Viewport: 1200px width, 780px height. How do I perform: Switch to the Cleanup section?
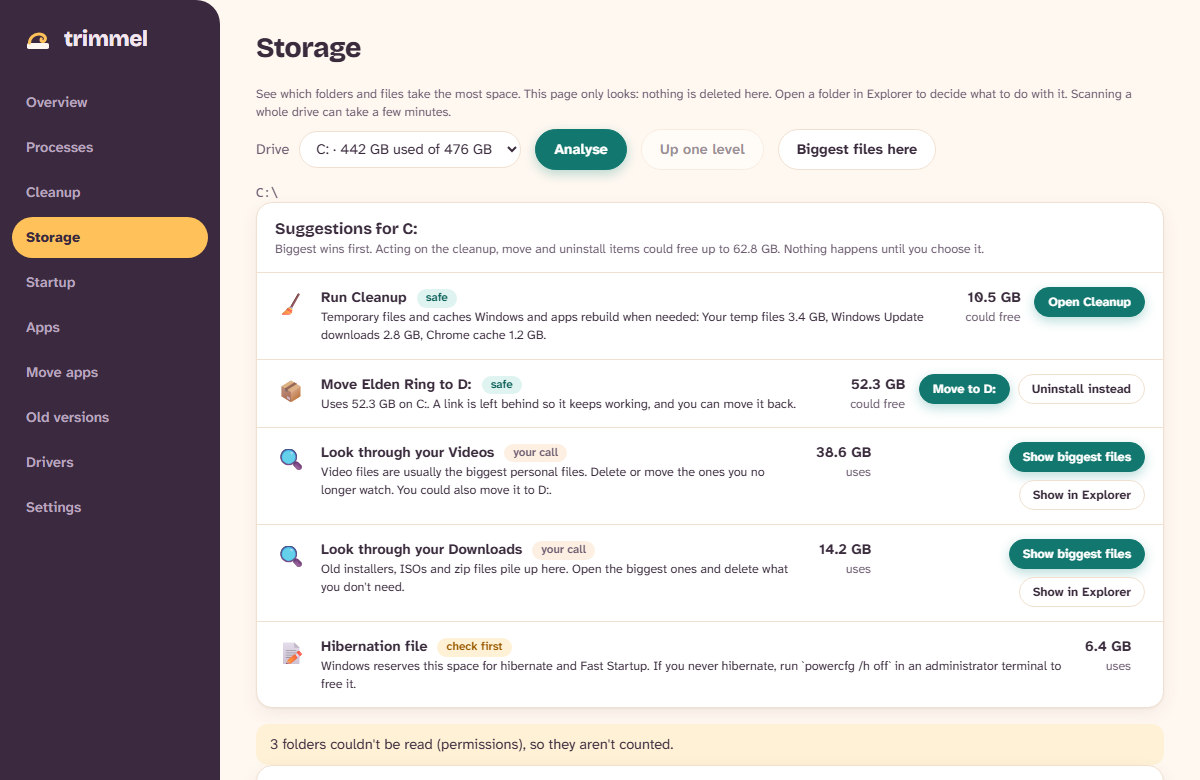point(110,192)
